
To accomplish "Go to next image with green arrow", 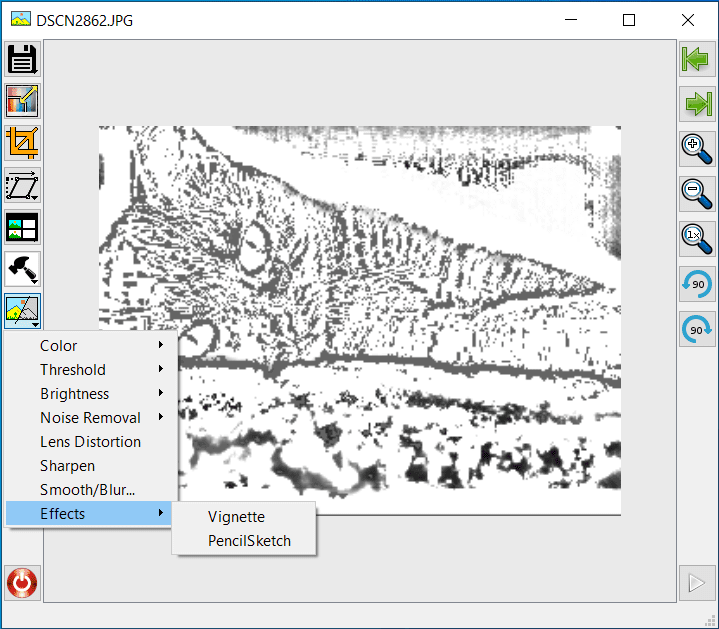I will 697,104.
